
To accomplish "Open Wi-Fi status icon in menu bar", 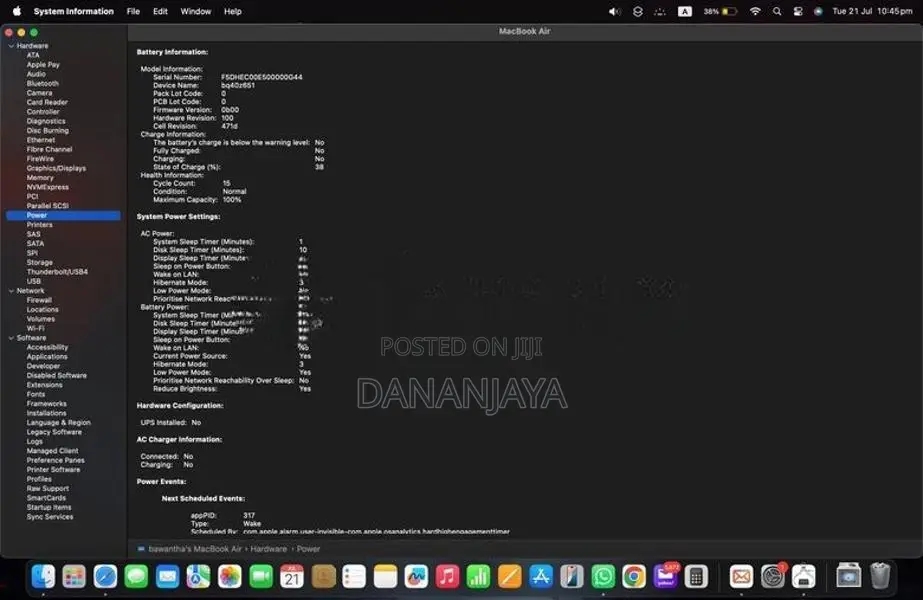I will pos(755,11).
